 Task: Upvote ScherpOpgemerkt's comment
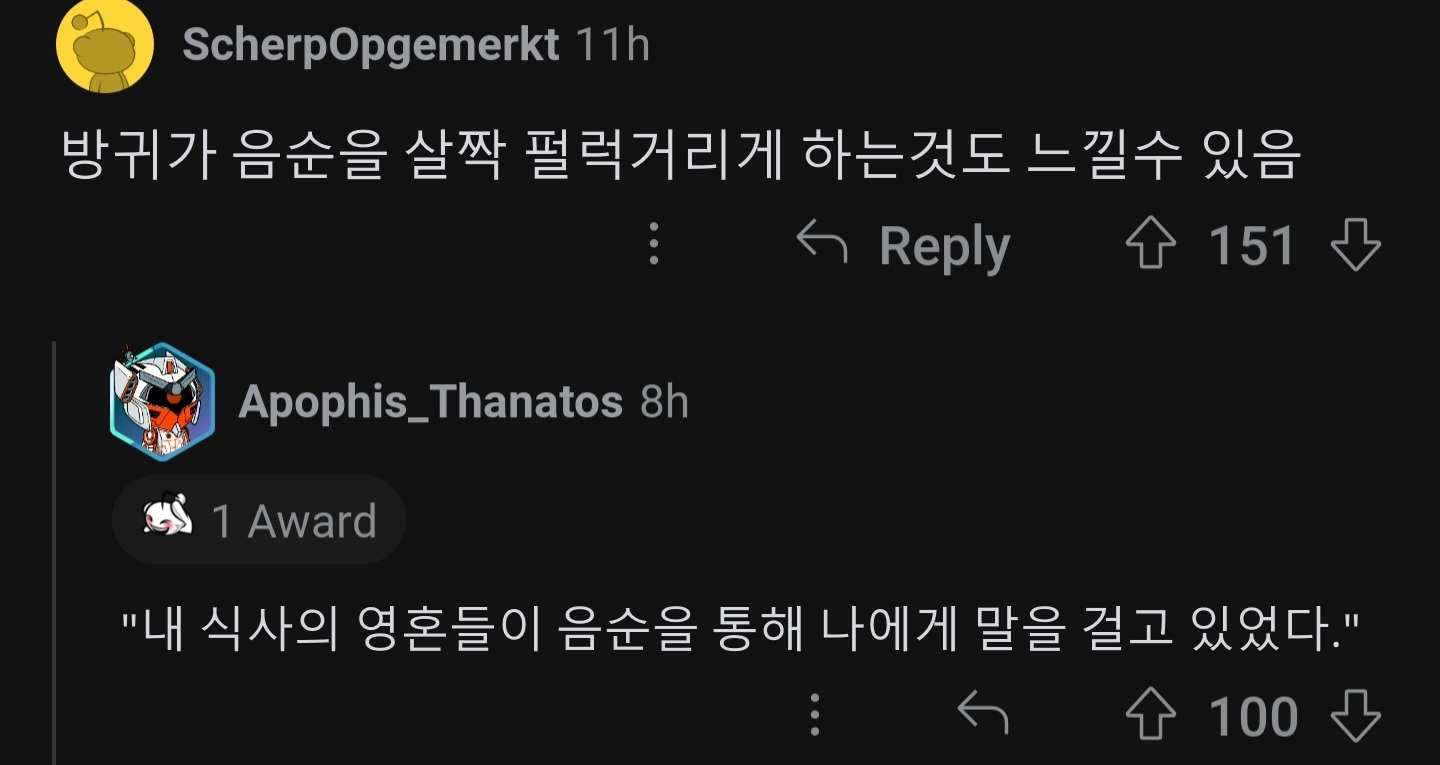1151,245
